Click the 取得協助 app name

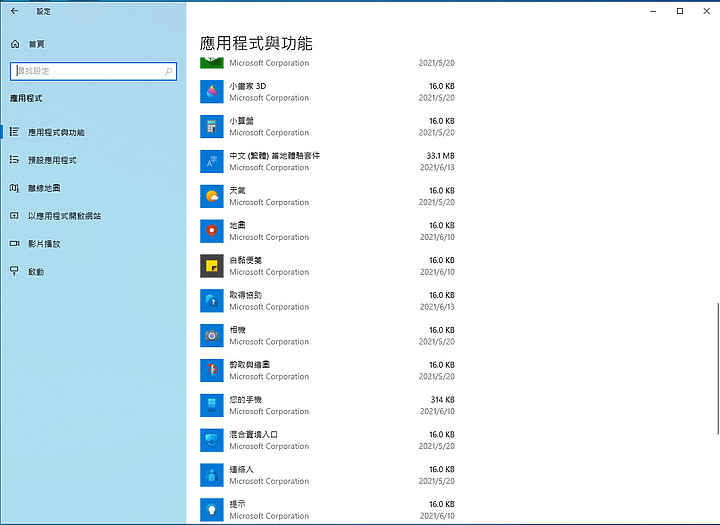(246, 295)
